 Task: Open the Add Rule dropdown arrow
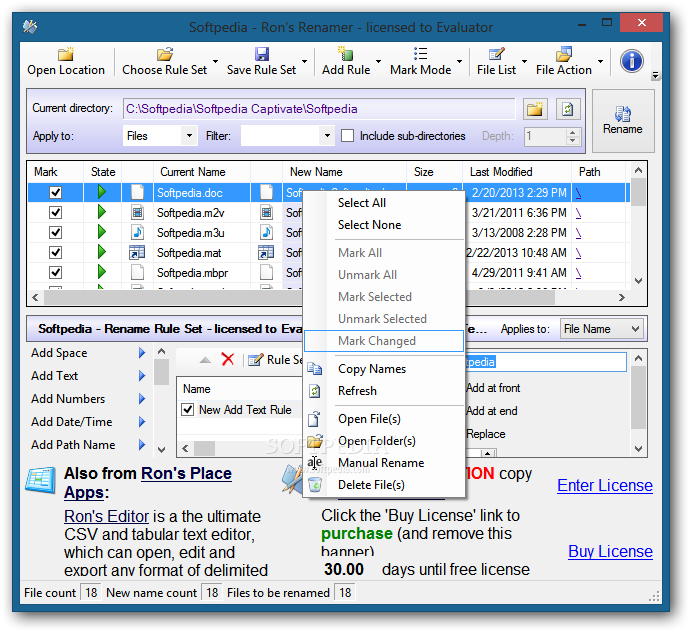(x=378, y=61)
